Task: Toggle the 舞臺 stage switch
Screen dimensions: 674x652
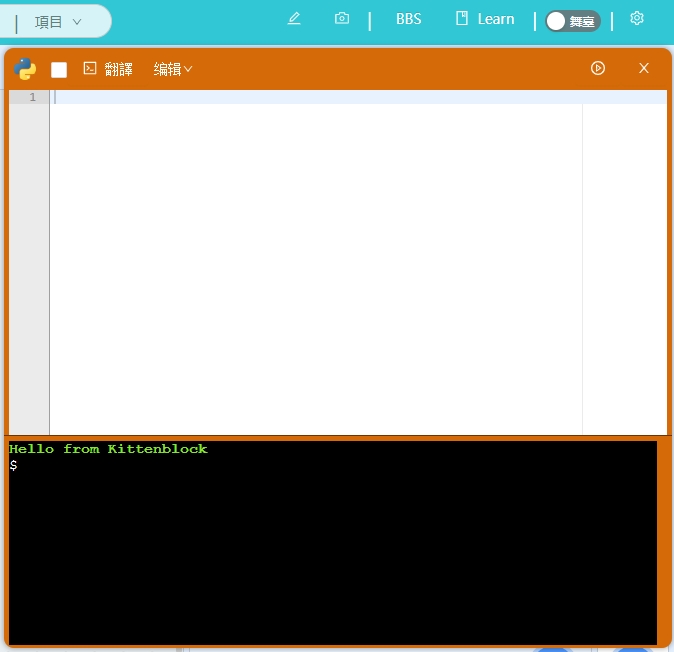Action: 572,21
